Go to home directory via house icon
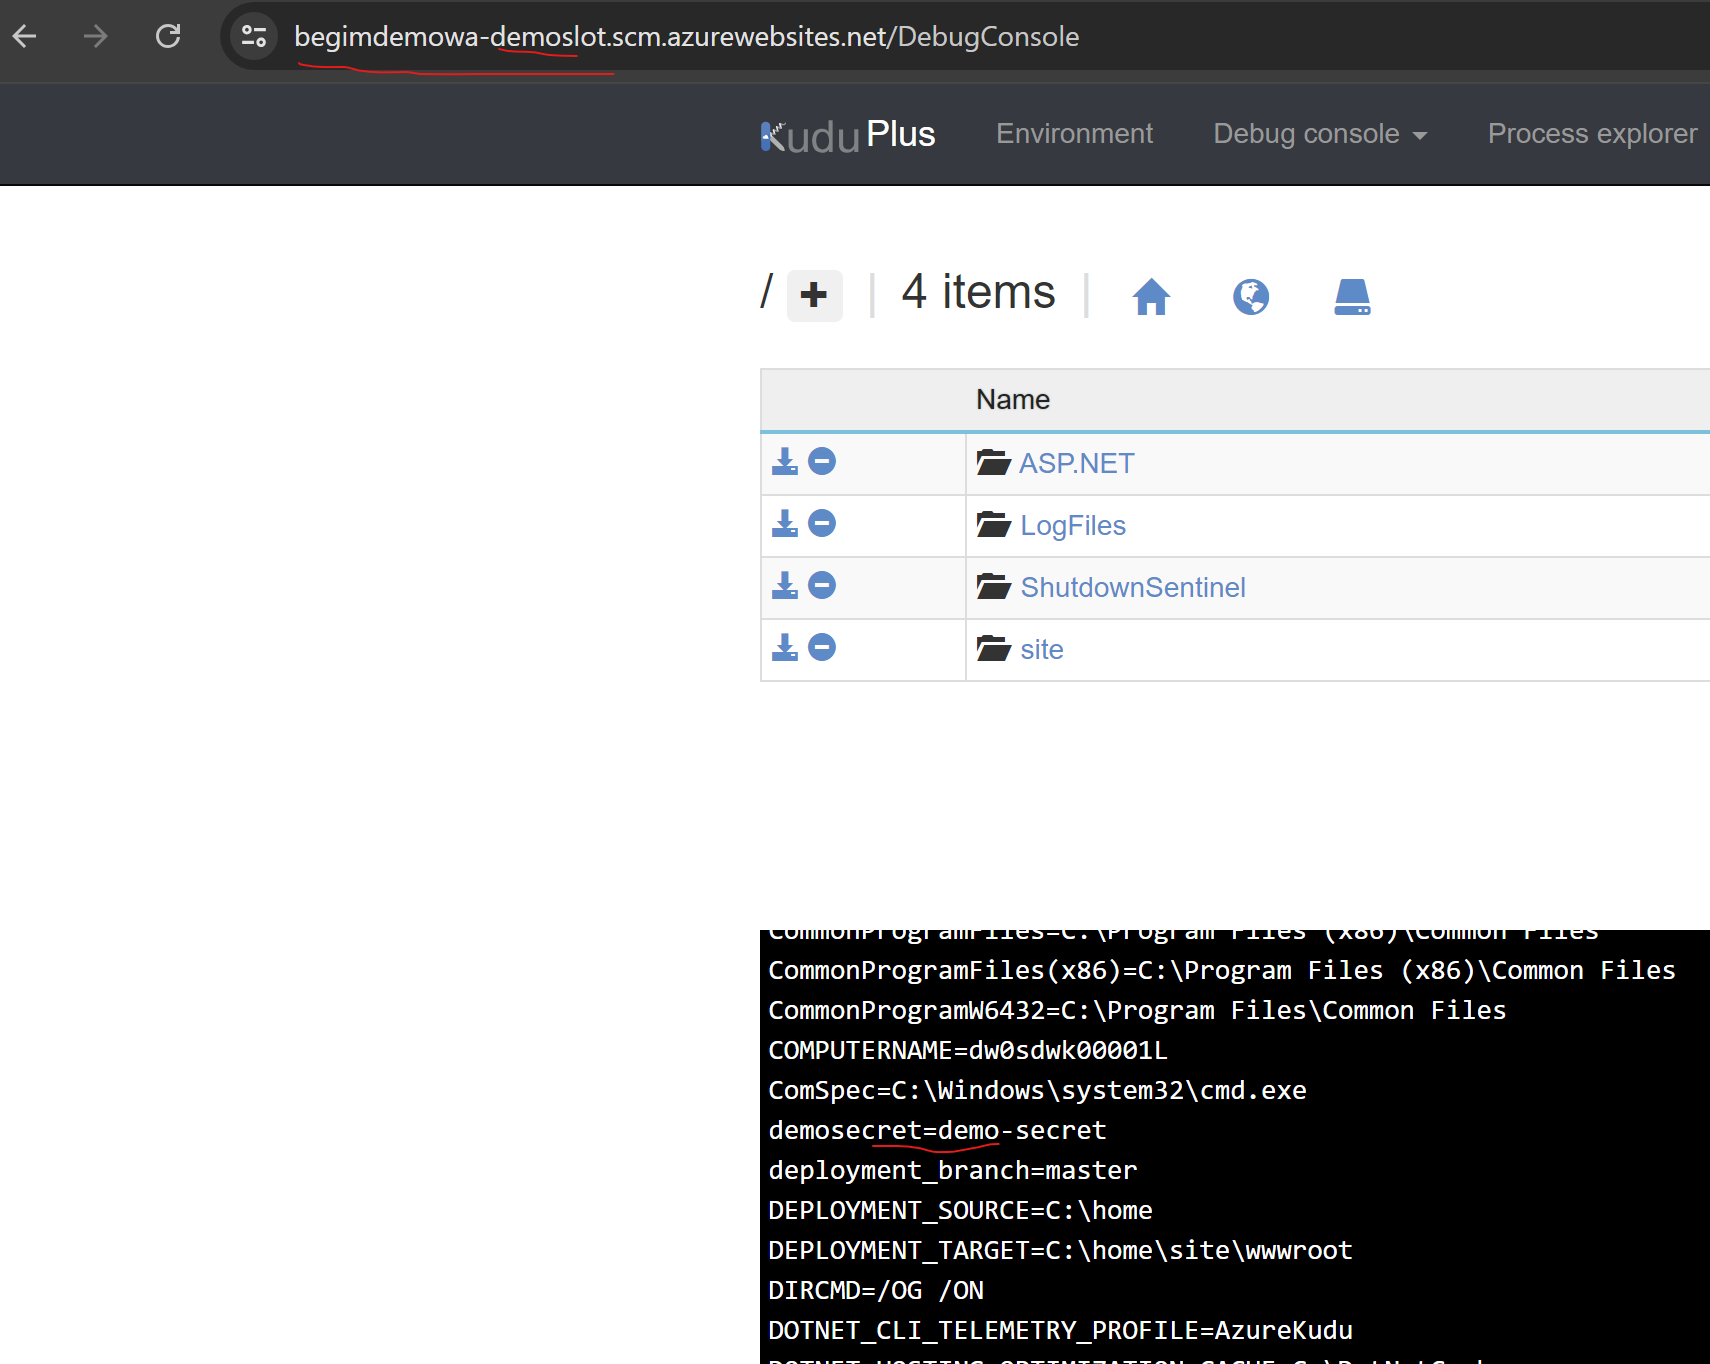Screen dimensions: 1710x1364 click(1151, 296)
